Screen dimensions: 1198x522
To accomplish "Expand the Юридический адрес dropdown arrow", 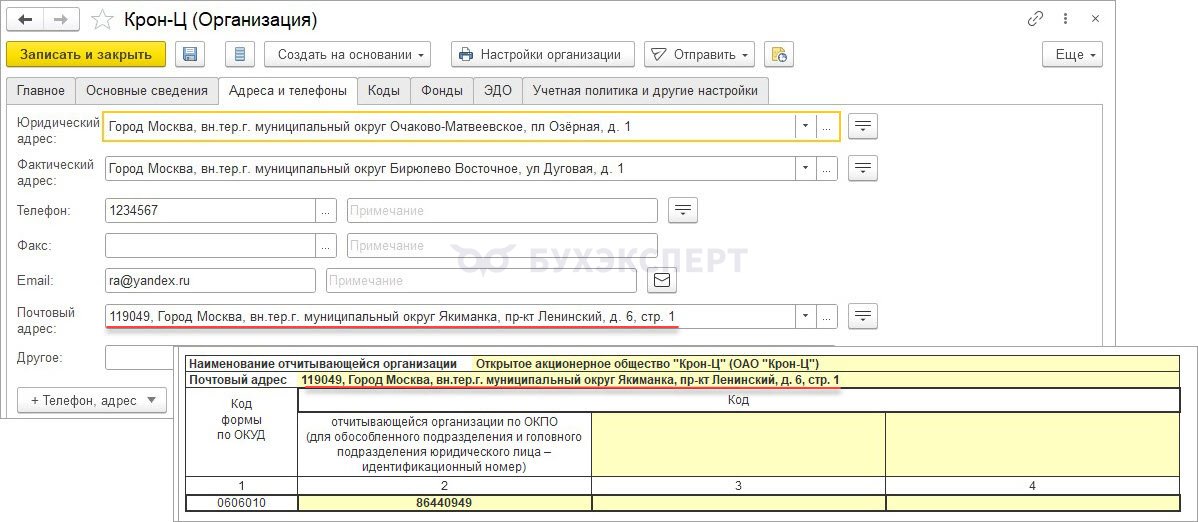I will click(805, 127).
